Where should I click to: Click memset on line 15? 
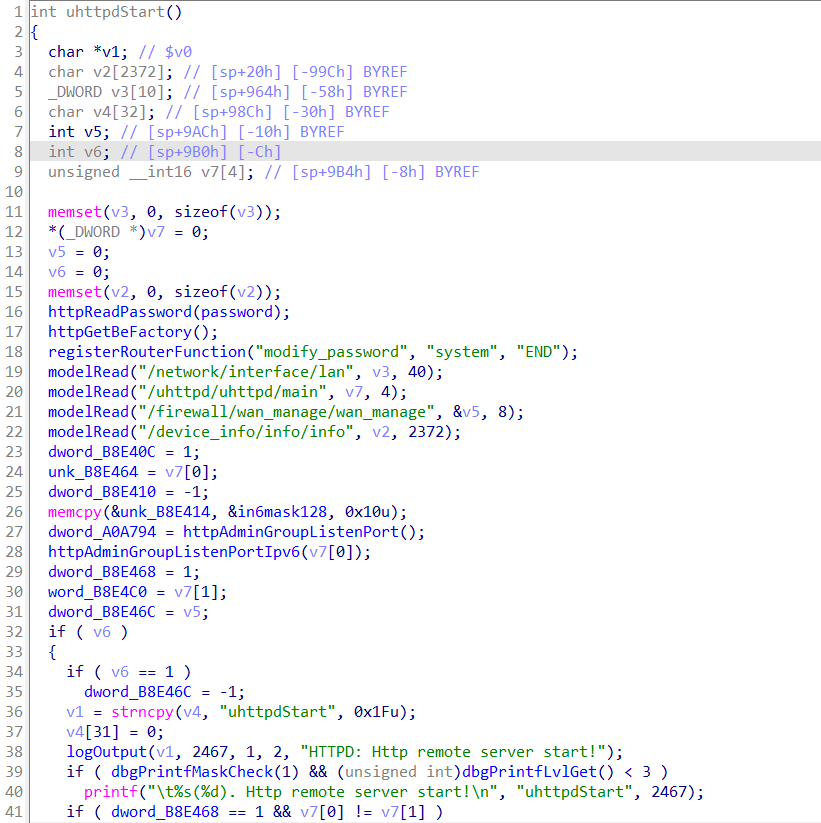point(75,292)
